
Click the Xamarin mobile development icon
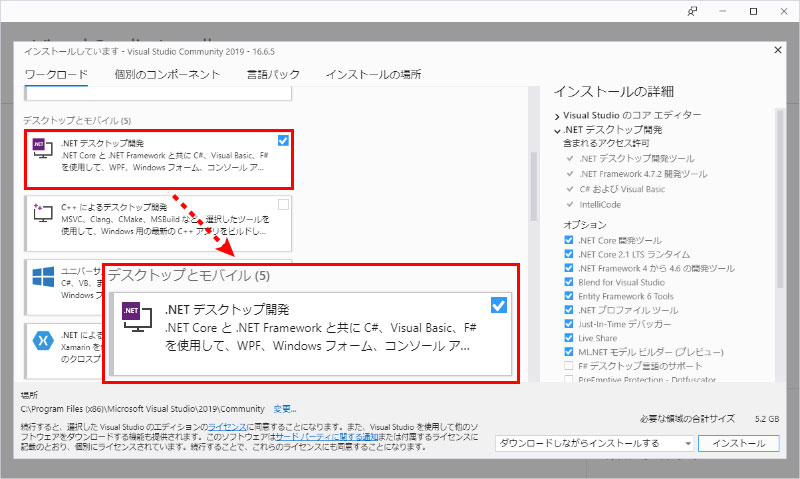point(43,340)
